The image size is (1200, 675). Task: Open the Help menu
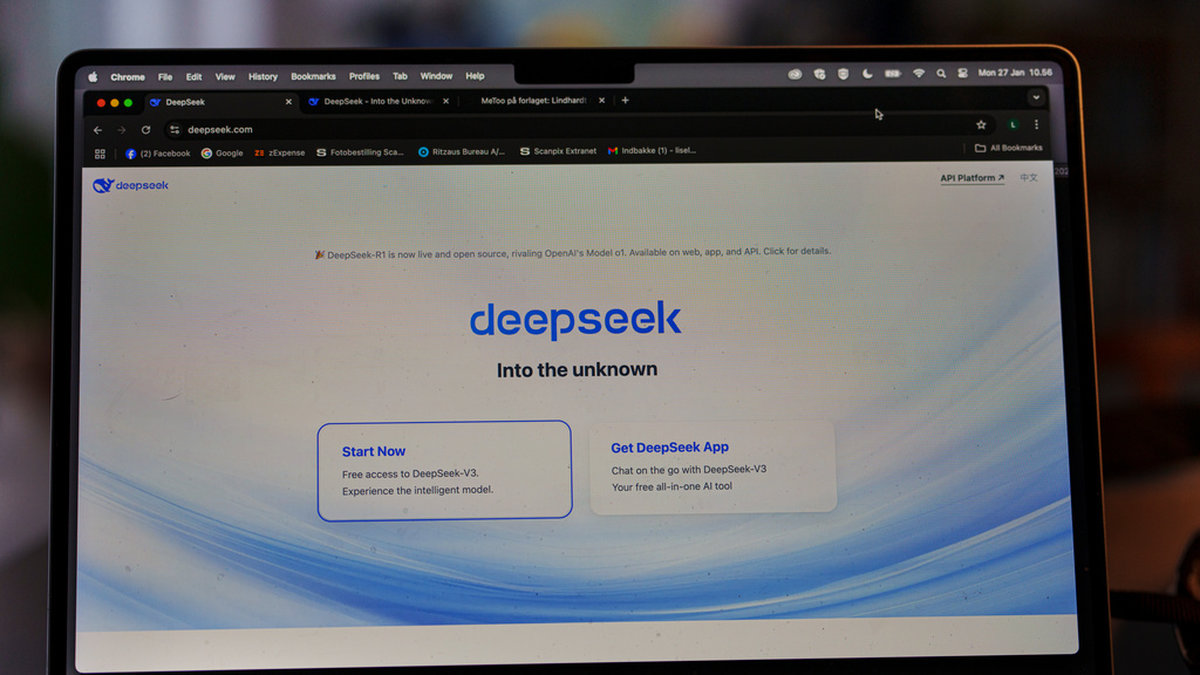pyautogui.click(x=475, y=77)
